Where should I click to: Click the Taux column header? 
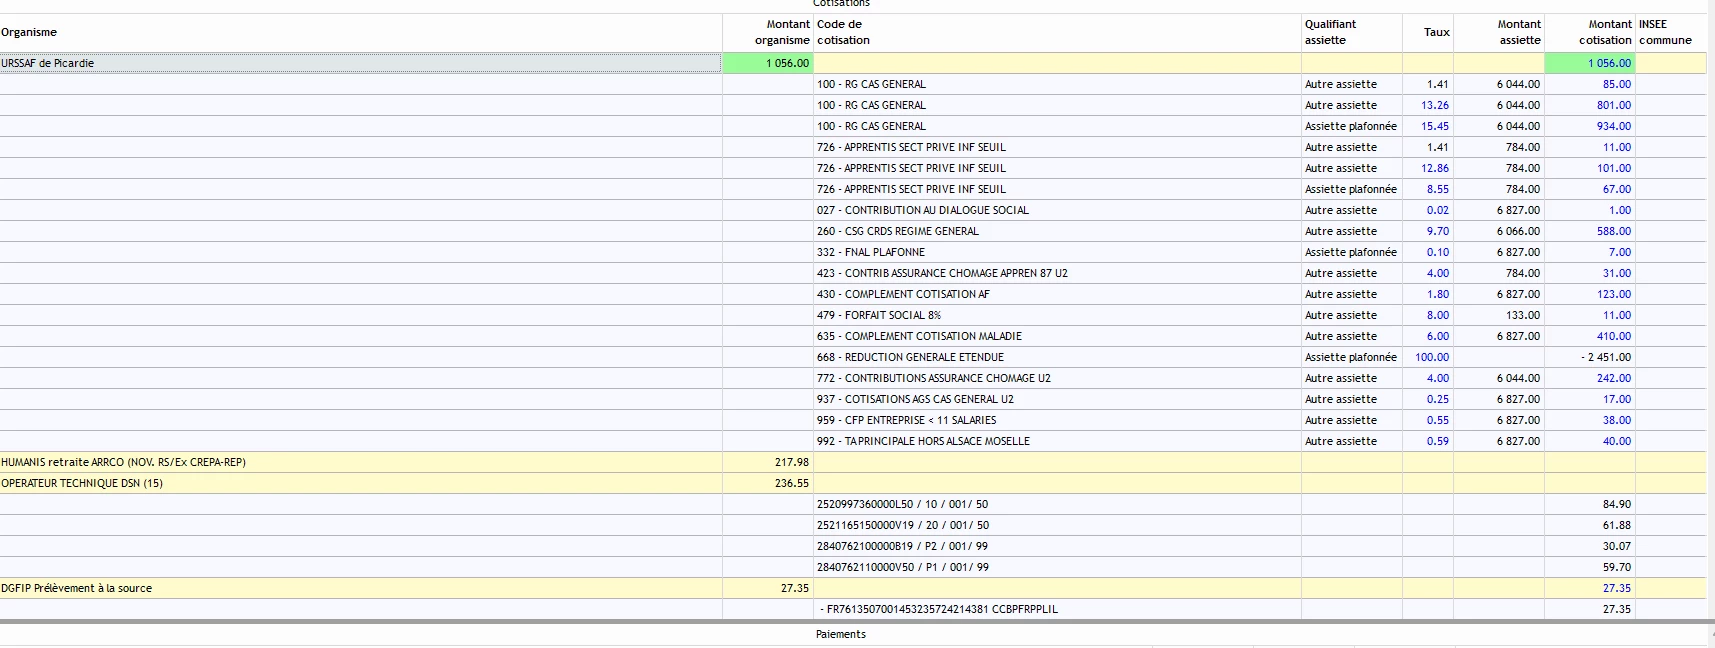(1428, 33)
